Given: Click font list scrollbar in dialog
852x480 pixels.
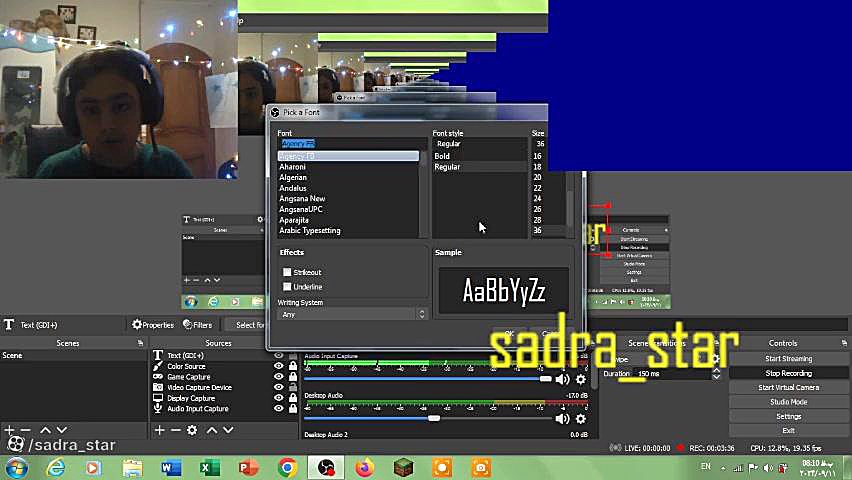Looking at the screenshot, I should [x=423, y=195].
